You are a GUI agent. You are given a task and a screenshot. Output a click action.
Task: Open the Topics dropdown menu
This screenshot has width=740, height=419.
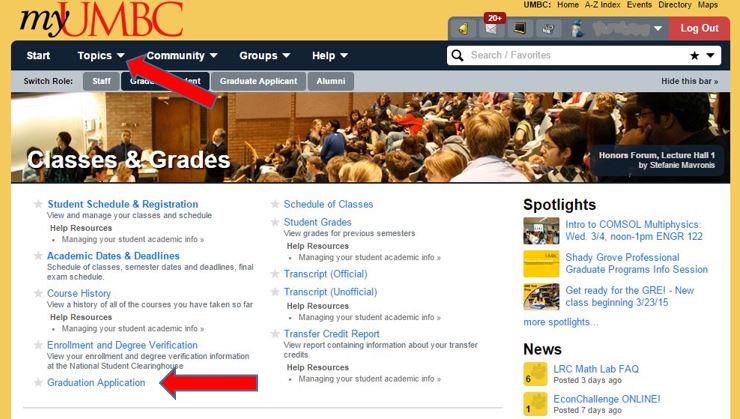(x=101, y=56)
